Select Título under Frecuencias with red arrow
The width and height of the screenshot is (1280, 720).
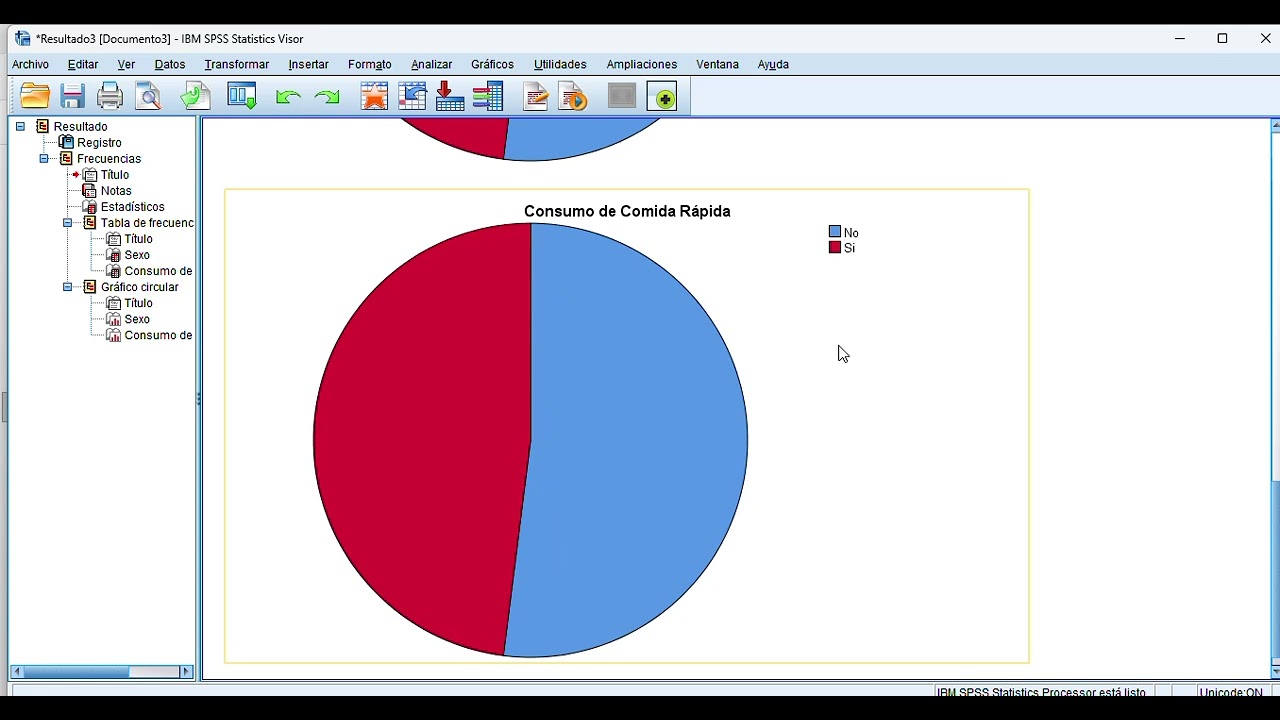(115, 175)
